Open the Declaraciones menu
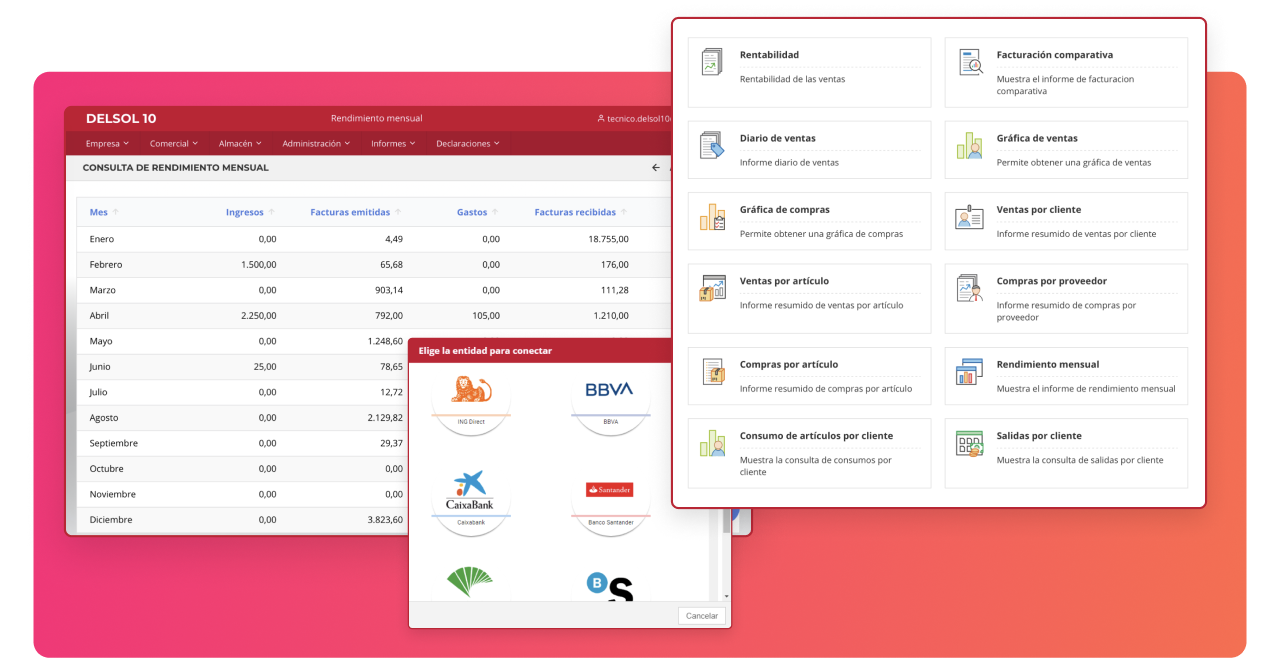This screenshot has height=658, width=1280. [x=467, y=144]
